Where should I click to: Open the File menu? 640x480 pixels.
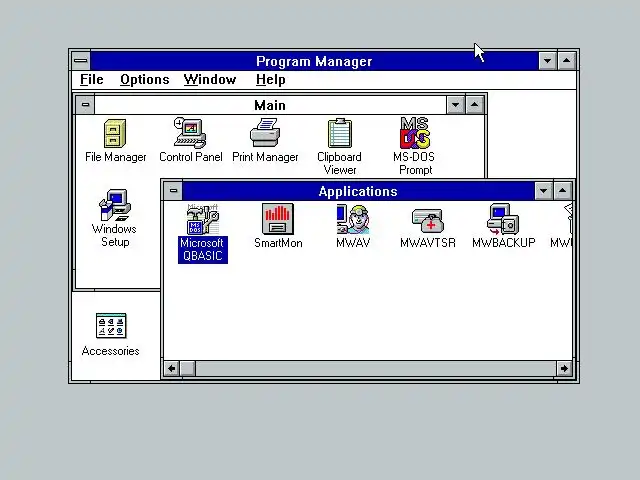pos(91,80)
